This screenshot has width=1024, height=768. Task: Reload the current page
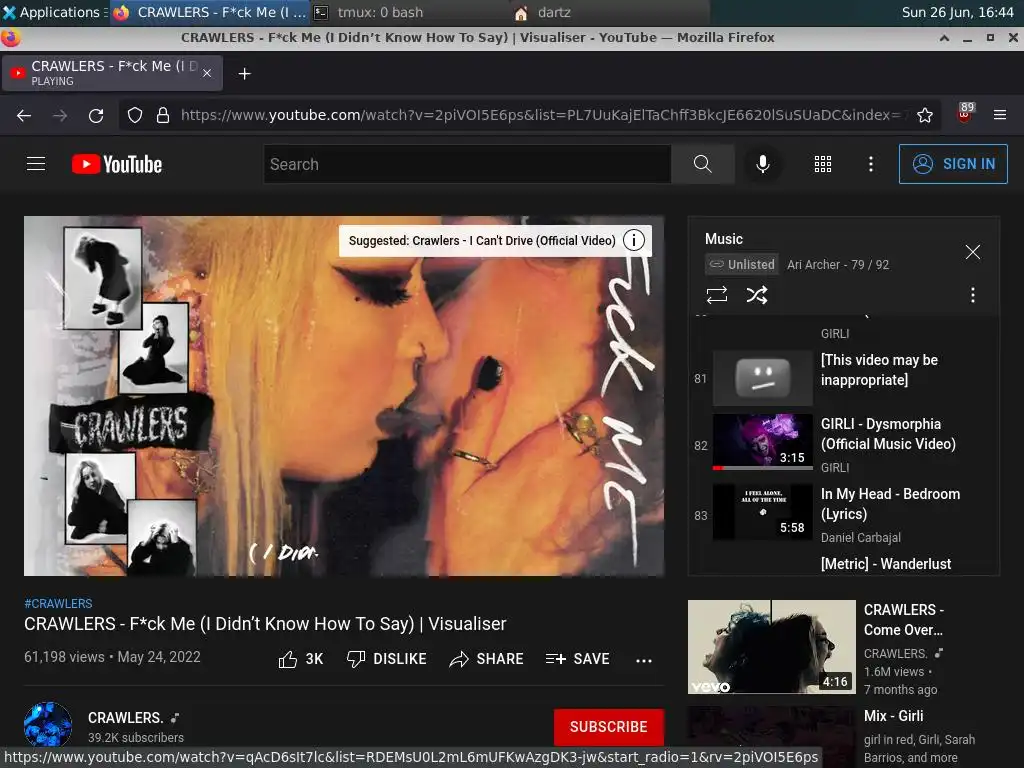coord(96,116)
